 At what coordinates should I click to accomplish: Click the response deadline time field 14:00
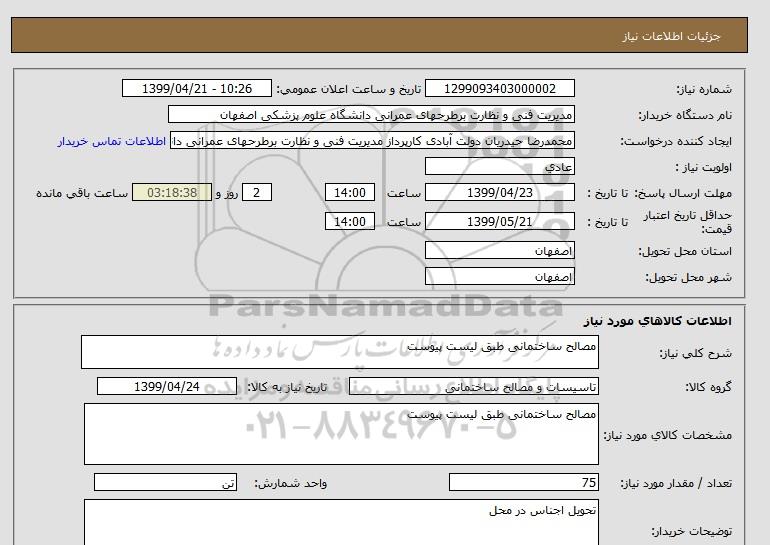pyautogui.click(x=350, y=192)
